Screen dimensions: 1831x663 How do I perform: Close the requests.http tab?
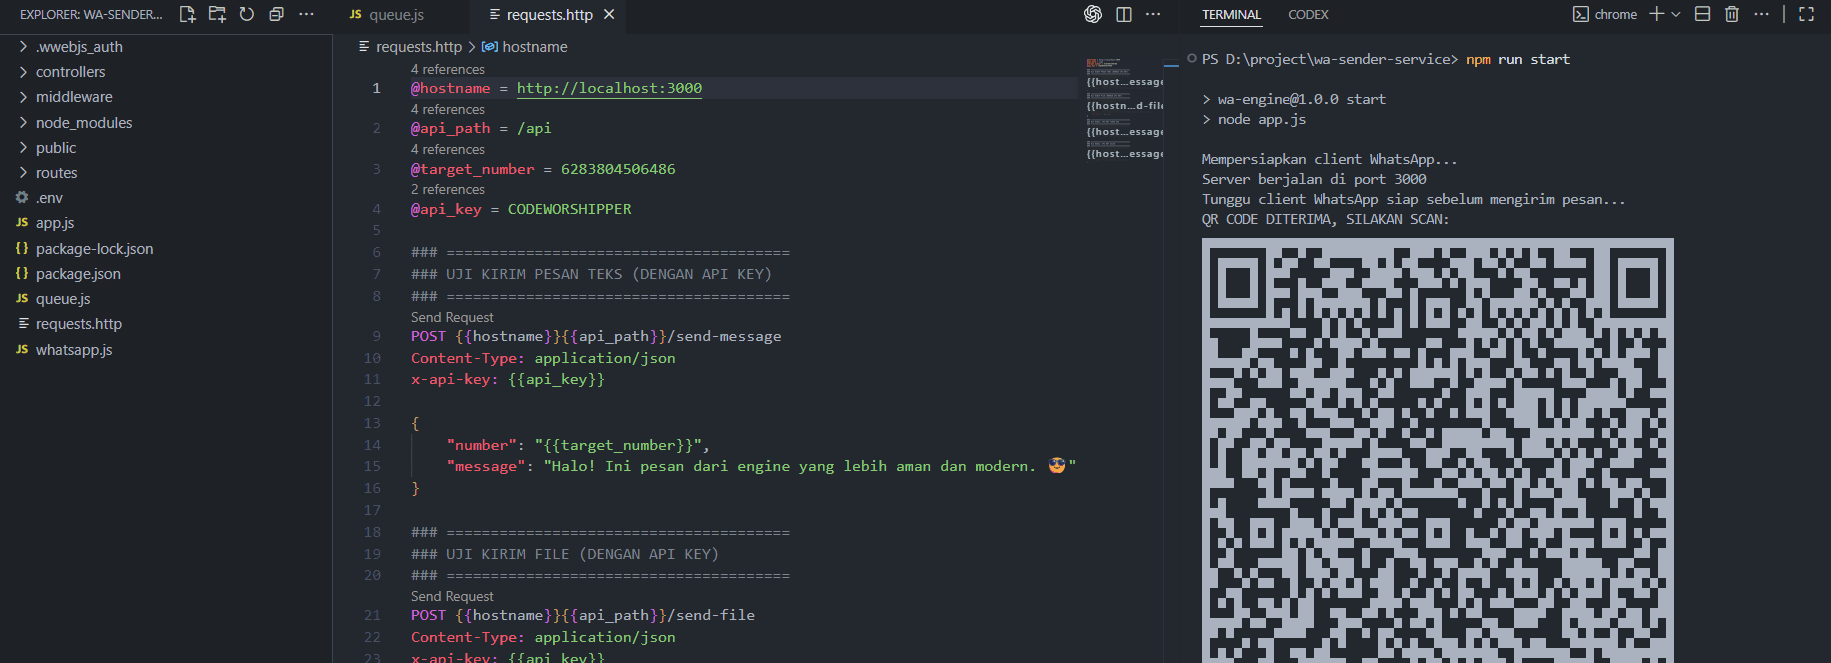[609, 15]
